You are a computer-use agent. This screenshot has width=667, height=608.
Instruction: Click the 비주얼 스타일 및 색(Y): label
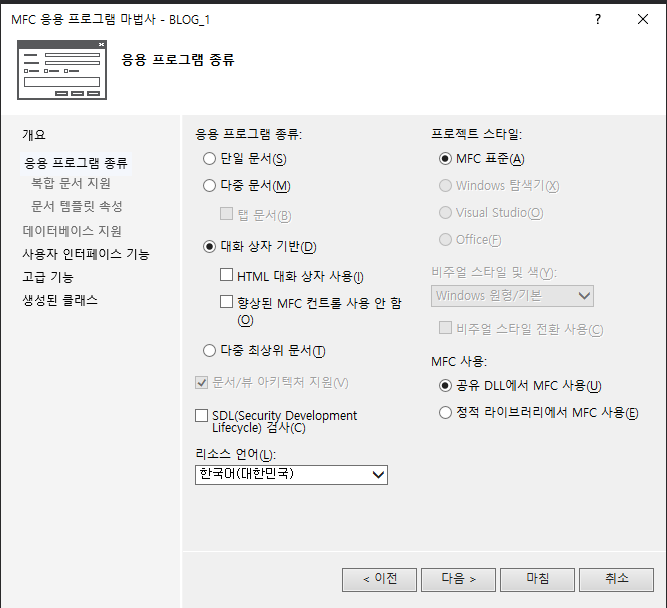pos(494,272)
